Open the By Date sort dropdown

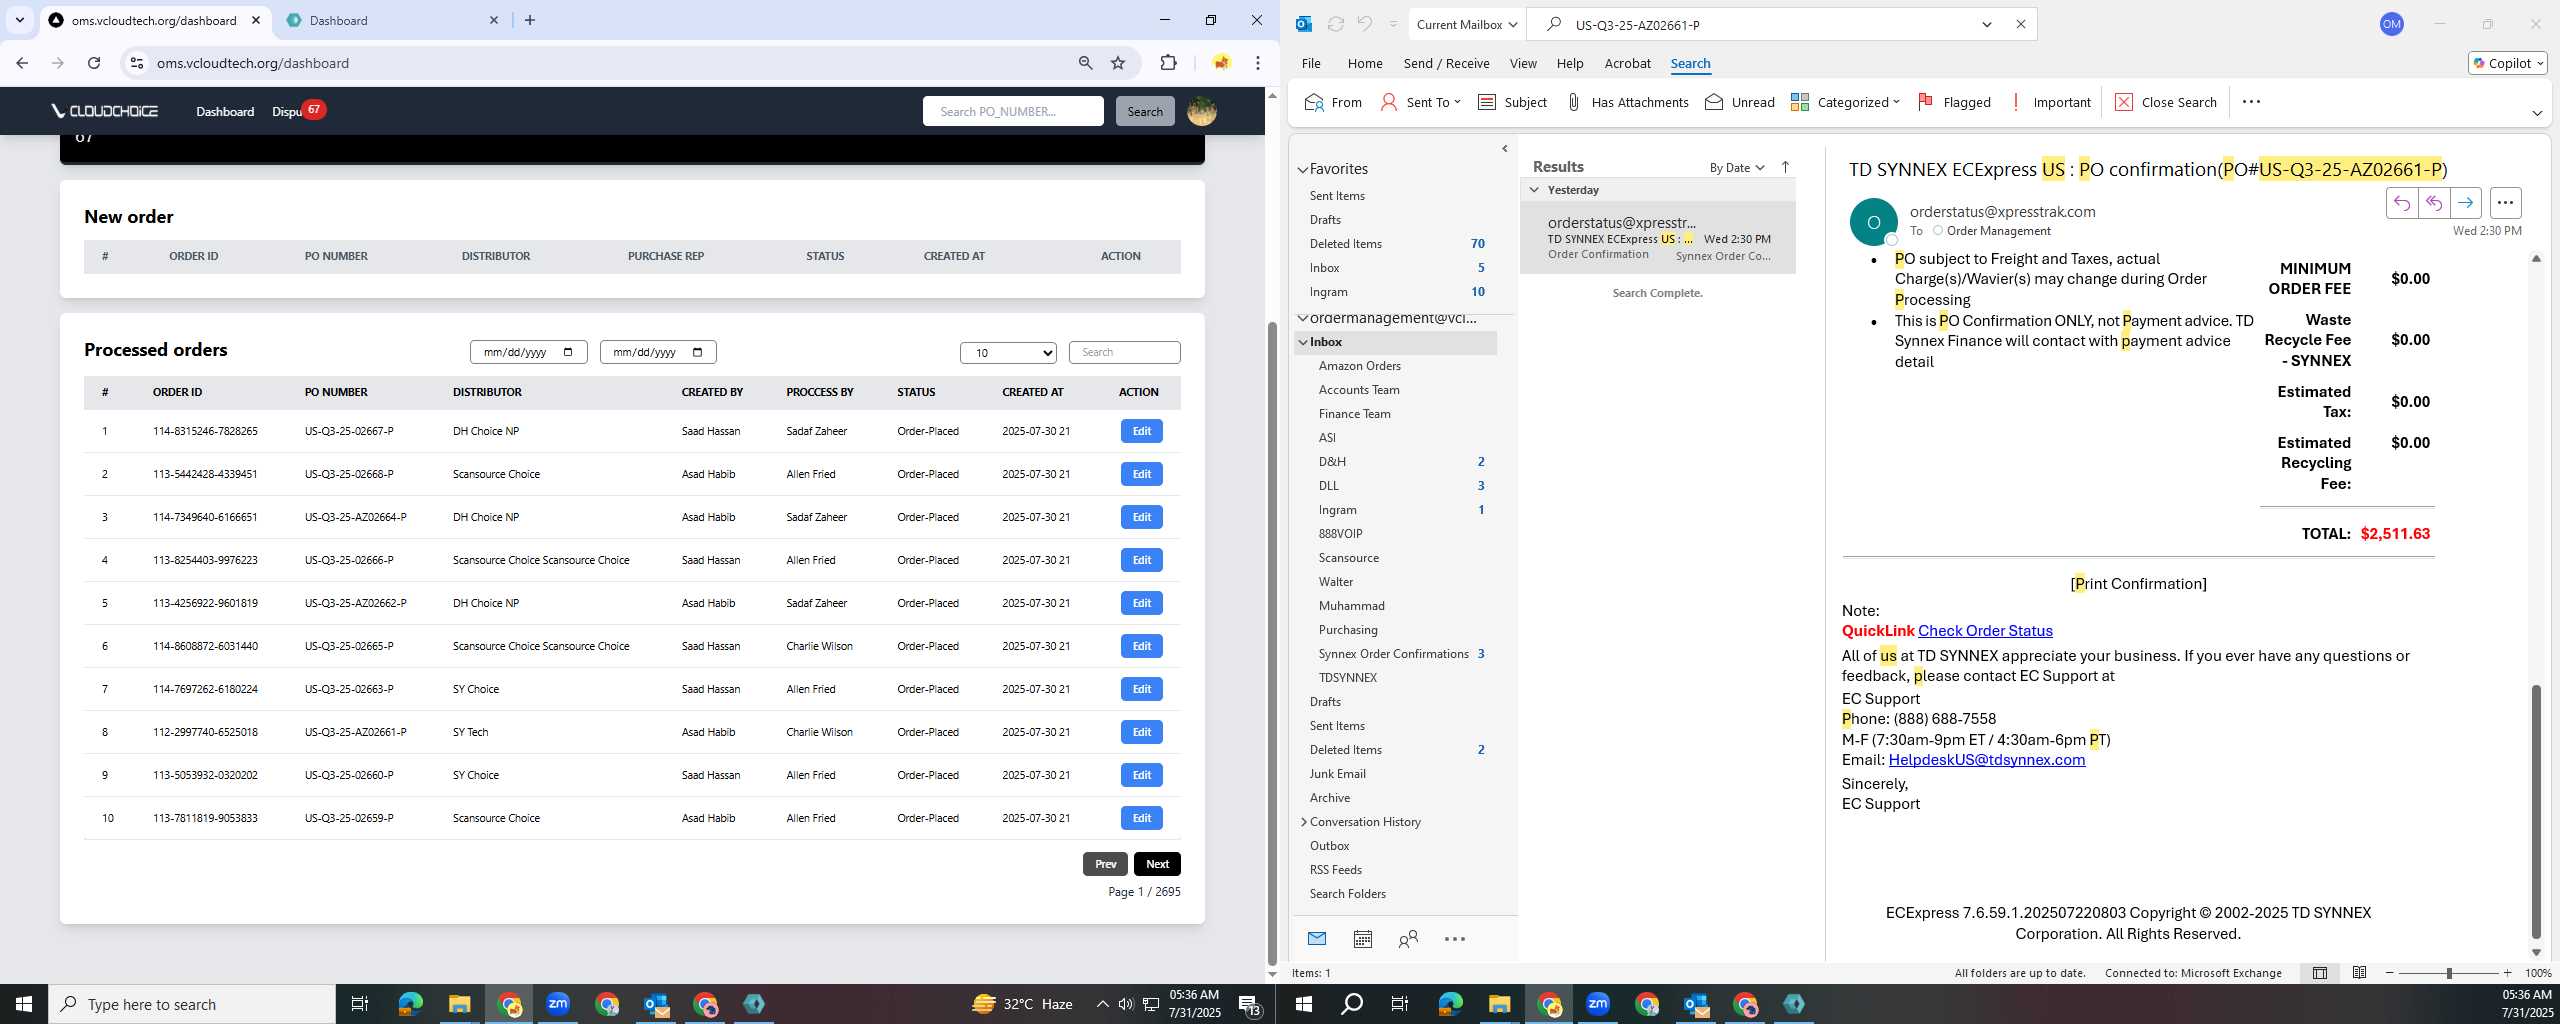coord(1737,167)
